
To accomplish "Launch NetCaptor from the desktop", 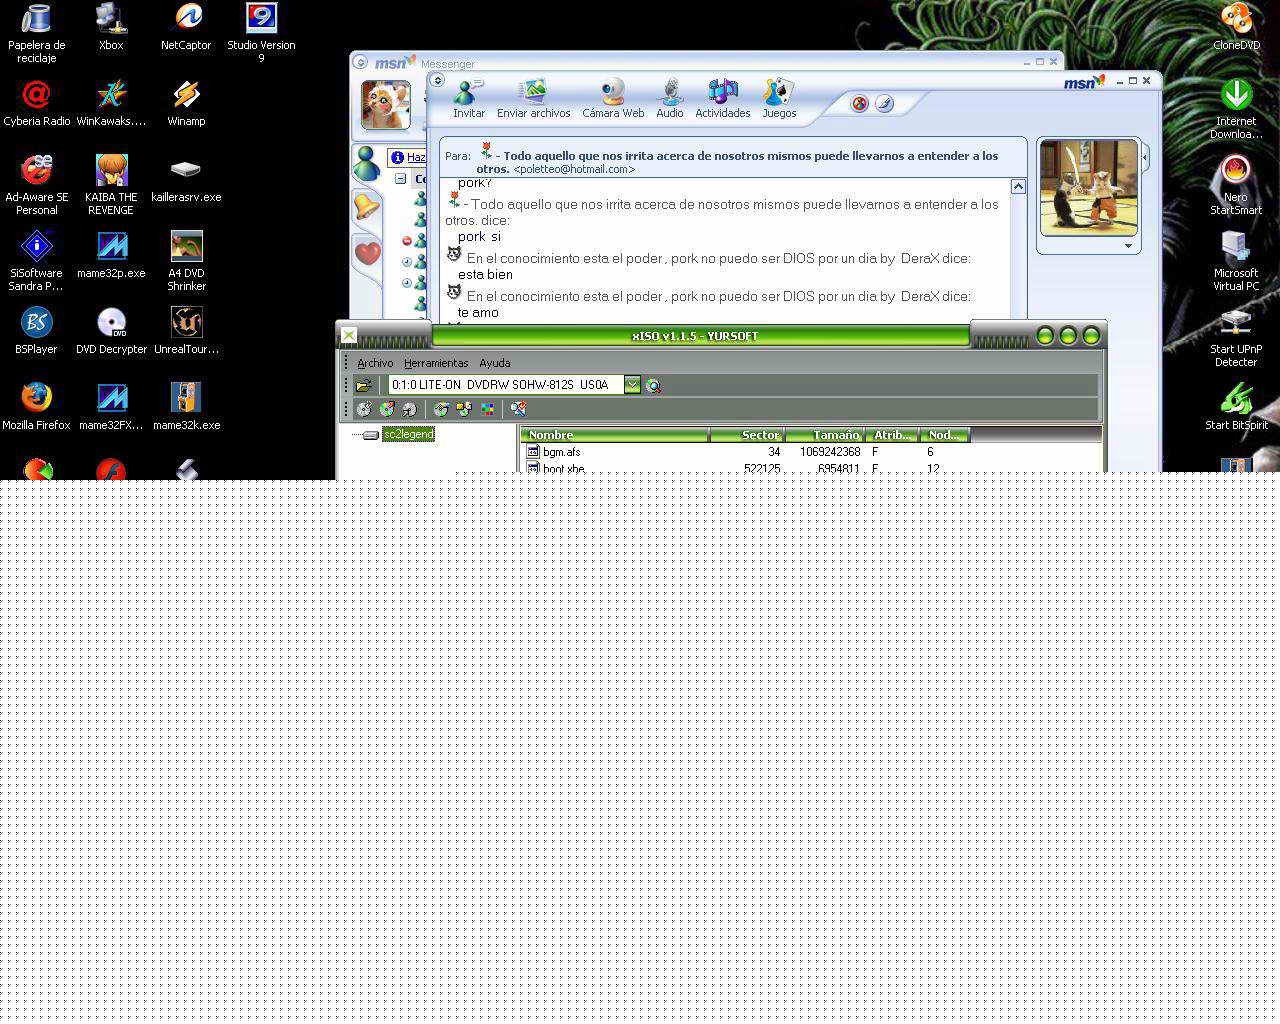I will [x=186, y=27].
